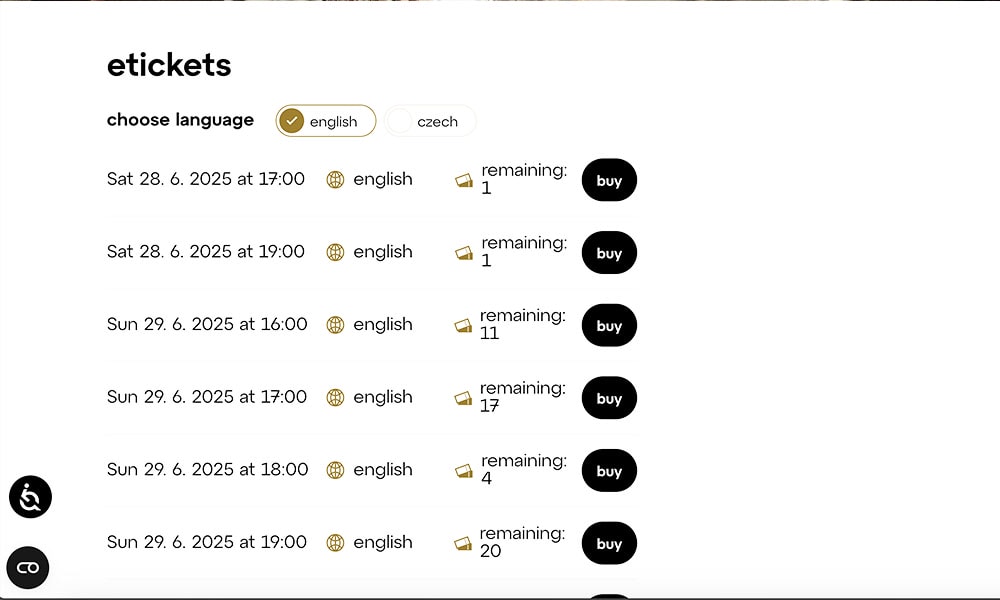Switch language to czech
This screenshot has width=1000, height=600.
431,121
